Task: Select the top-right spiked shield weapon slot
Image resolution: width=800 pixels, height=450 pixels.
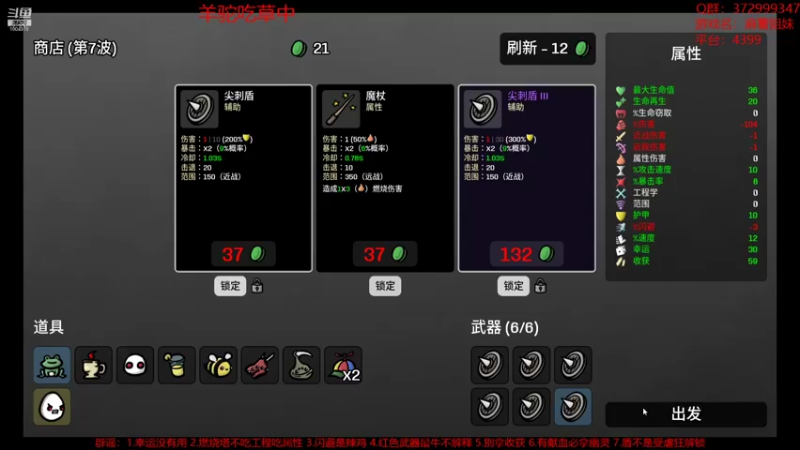Action: click(573, 365)
